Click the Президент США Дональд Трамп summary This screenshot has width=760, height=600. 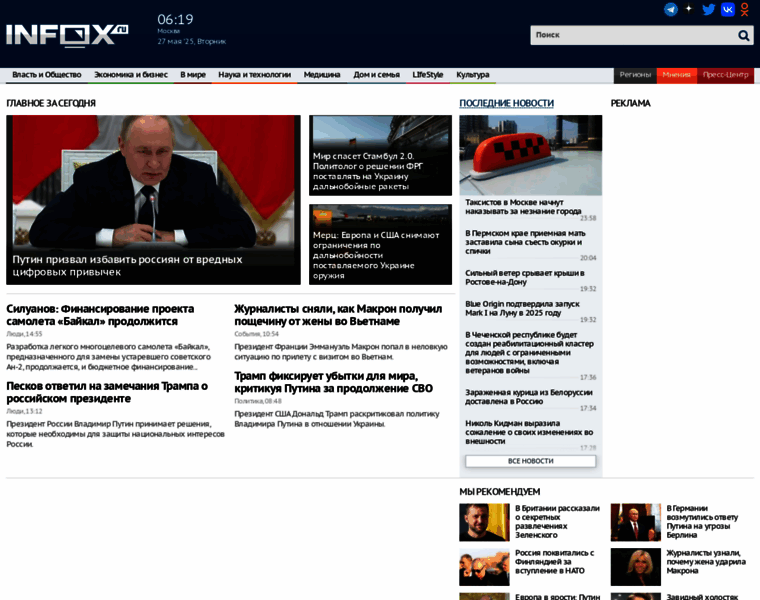(337, 419)
